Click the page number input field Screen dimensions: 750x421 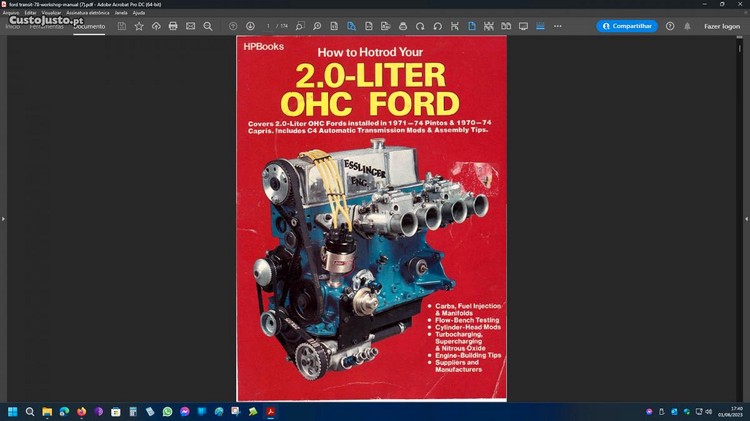pos(268,26)
